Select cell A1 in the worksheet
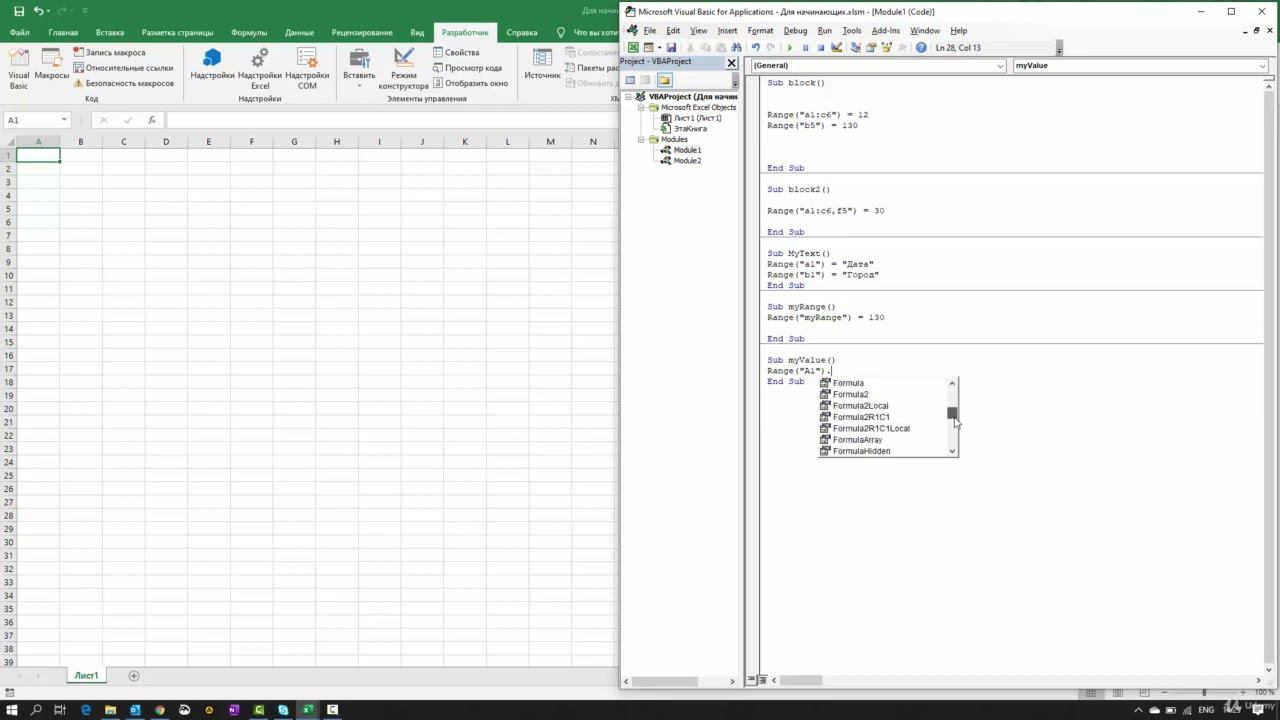 [38, 155]
